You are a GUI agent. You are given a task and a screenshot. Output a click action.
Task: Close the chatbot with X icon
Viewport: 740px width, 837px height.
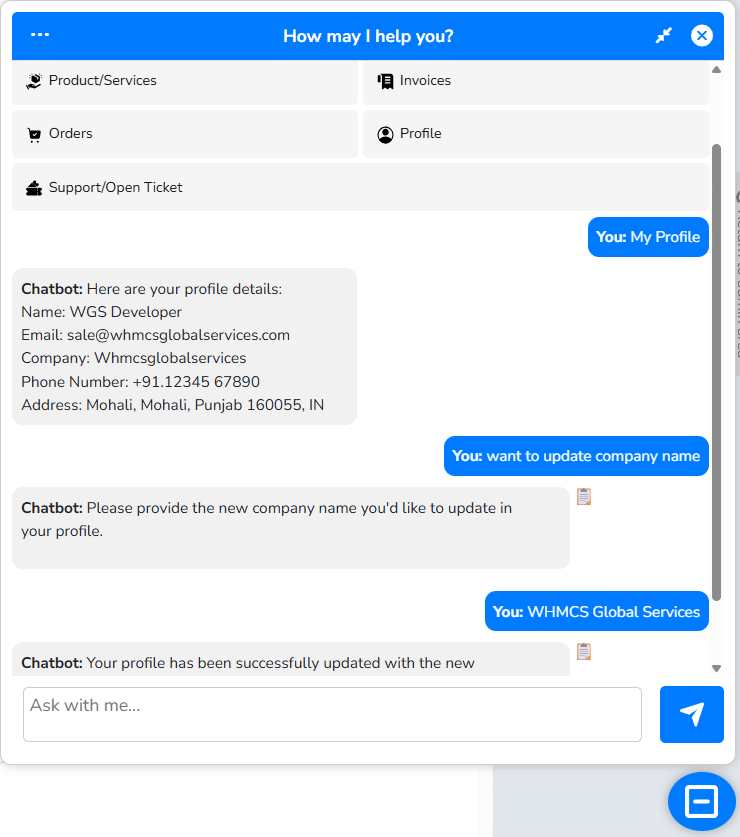[702, 36]
